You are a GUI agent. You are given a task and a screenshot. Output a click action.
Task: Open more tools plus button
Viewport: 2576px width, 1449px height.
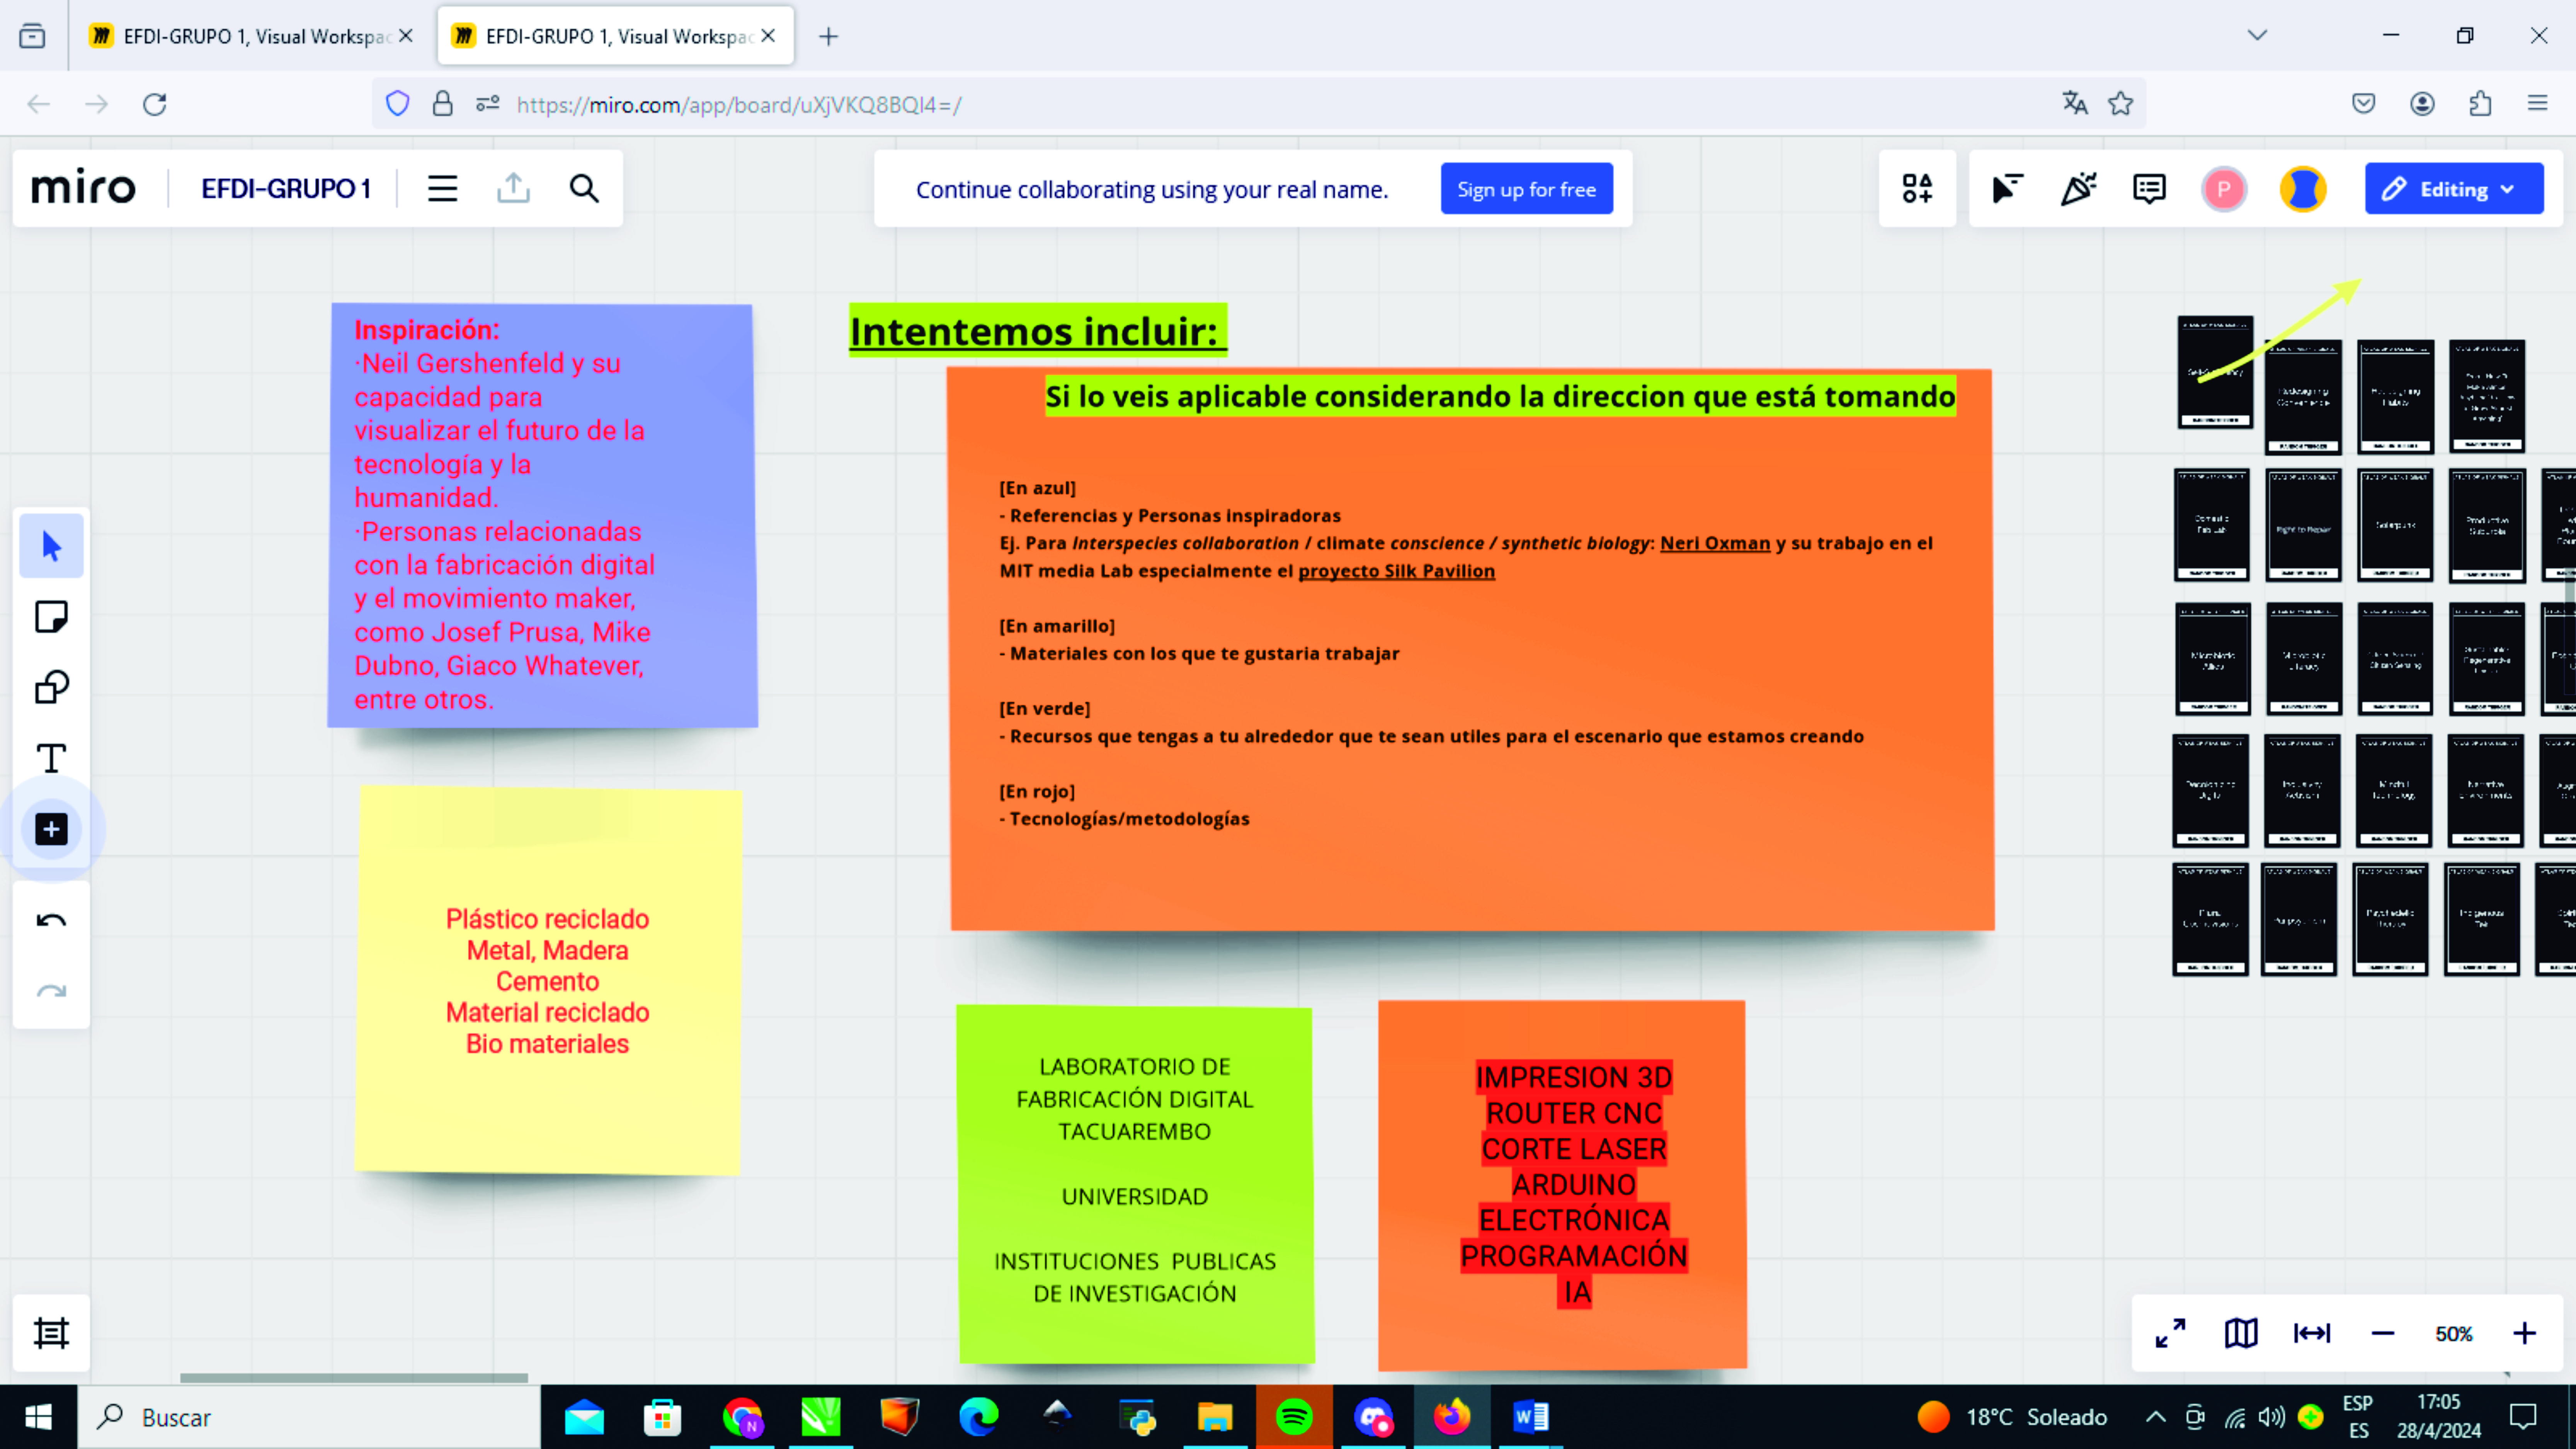(51, 829)
